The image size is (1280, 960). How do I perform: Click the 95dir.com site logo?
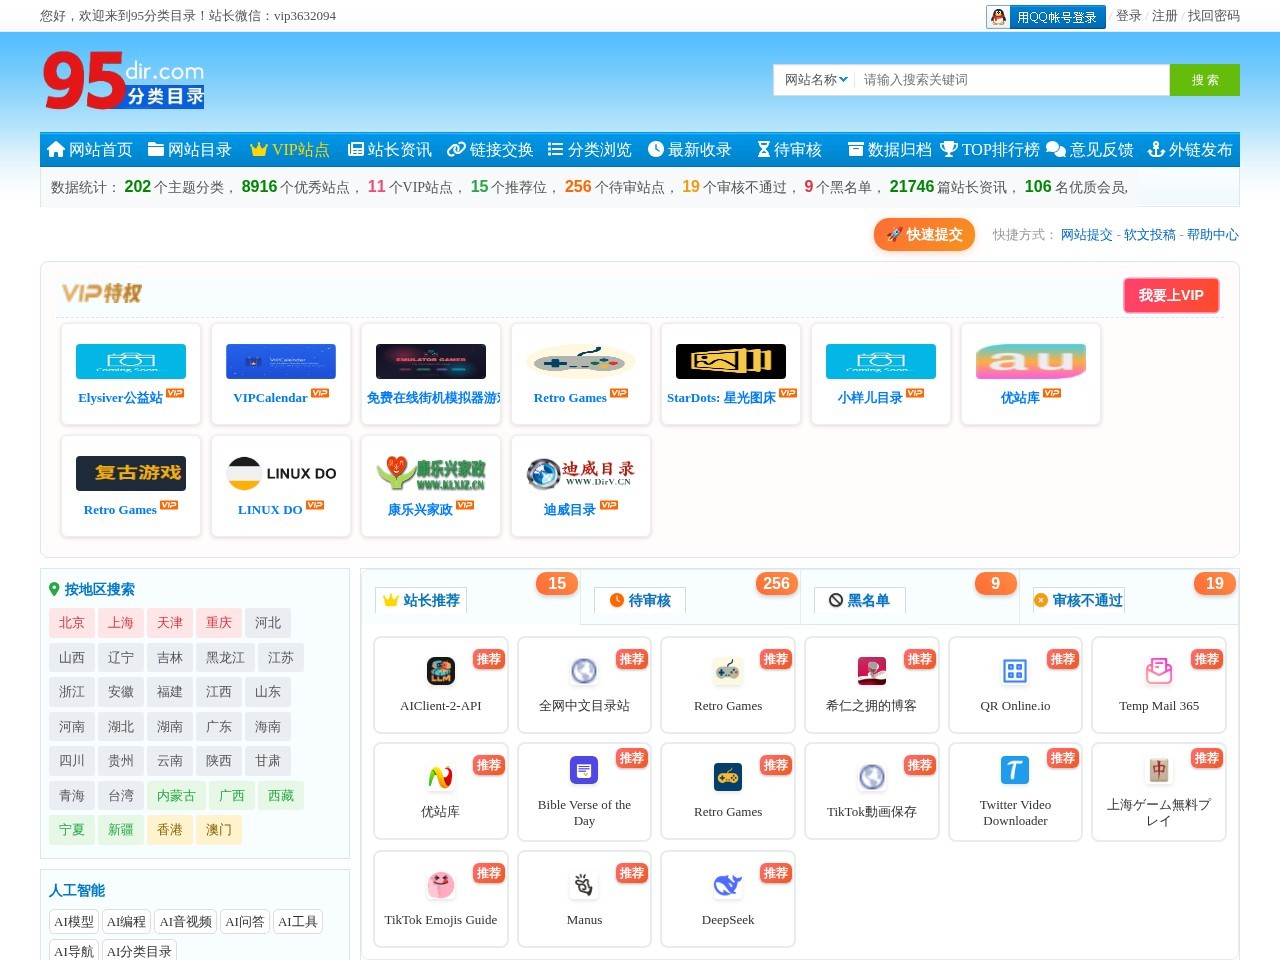click(123, 80)
